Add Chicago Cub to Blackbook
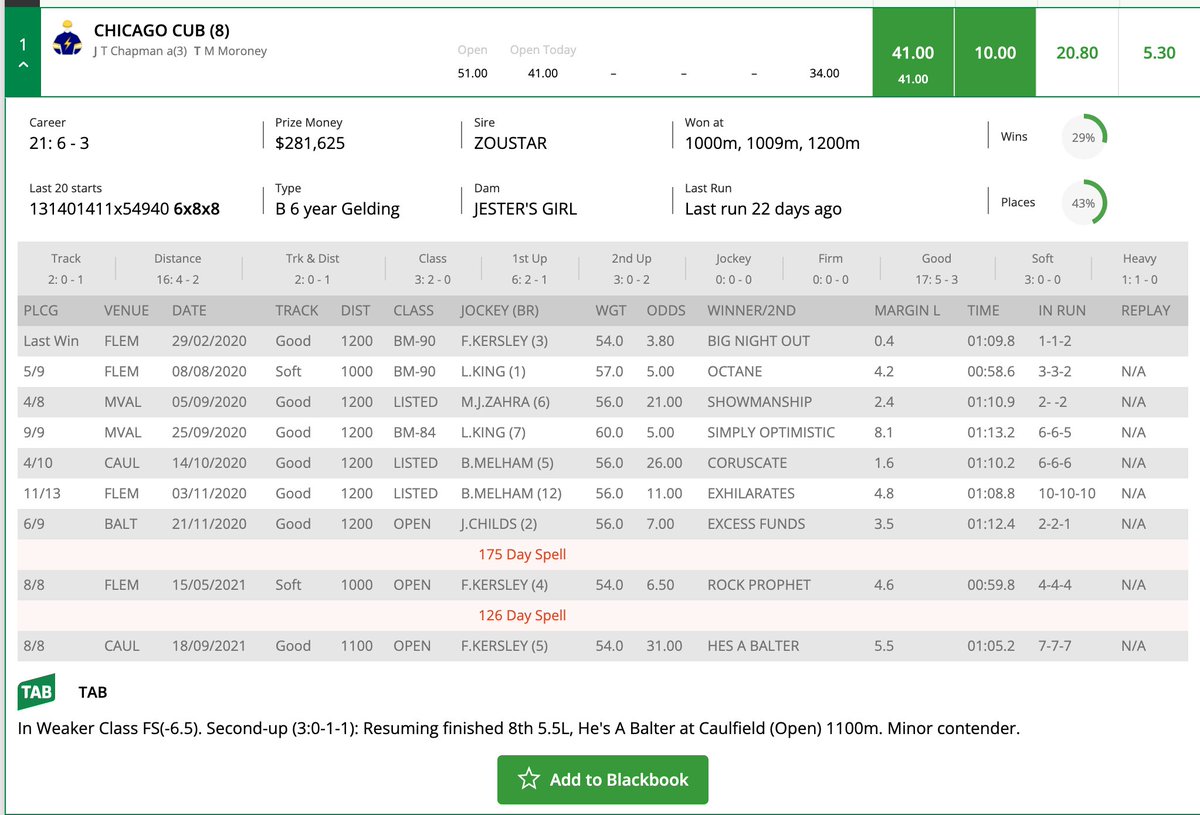This screenshot has width=1200, height=815. pyautogui.click(x=603, y=779)
